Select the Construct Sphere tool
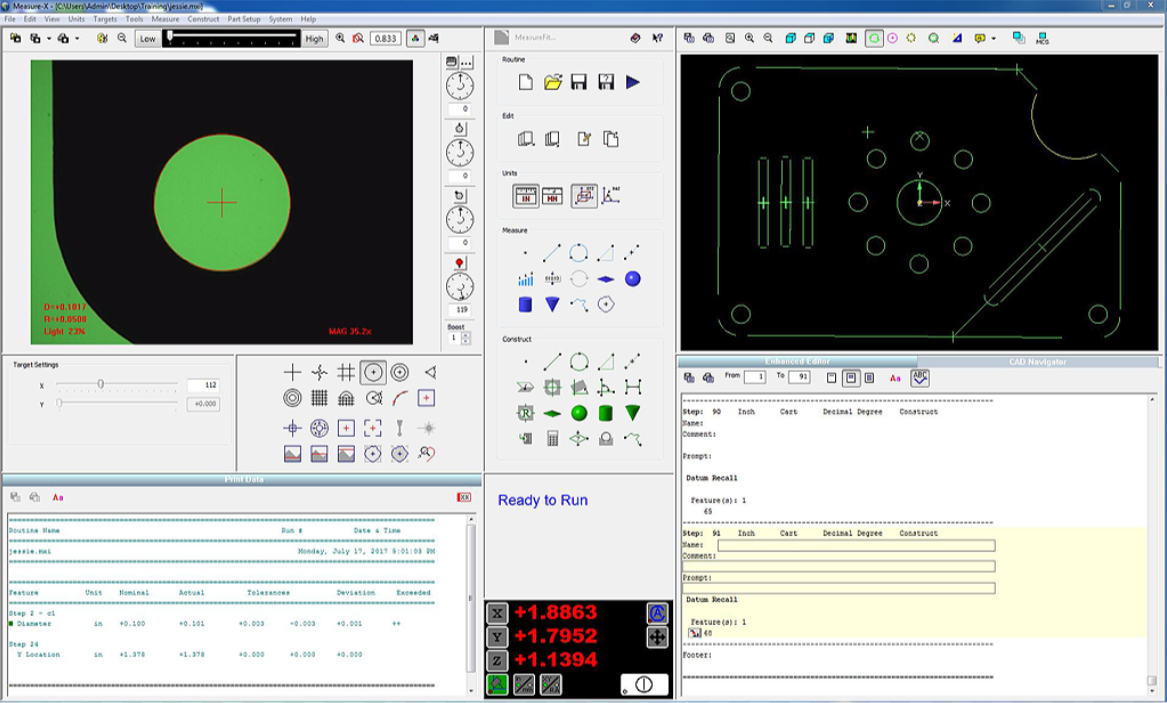 579,413
